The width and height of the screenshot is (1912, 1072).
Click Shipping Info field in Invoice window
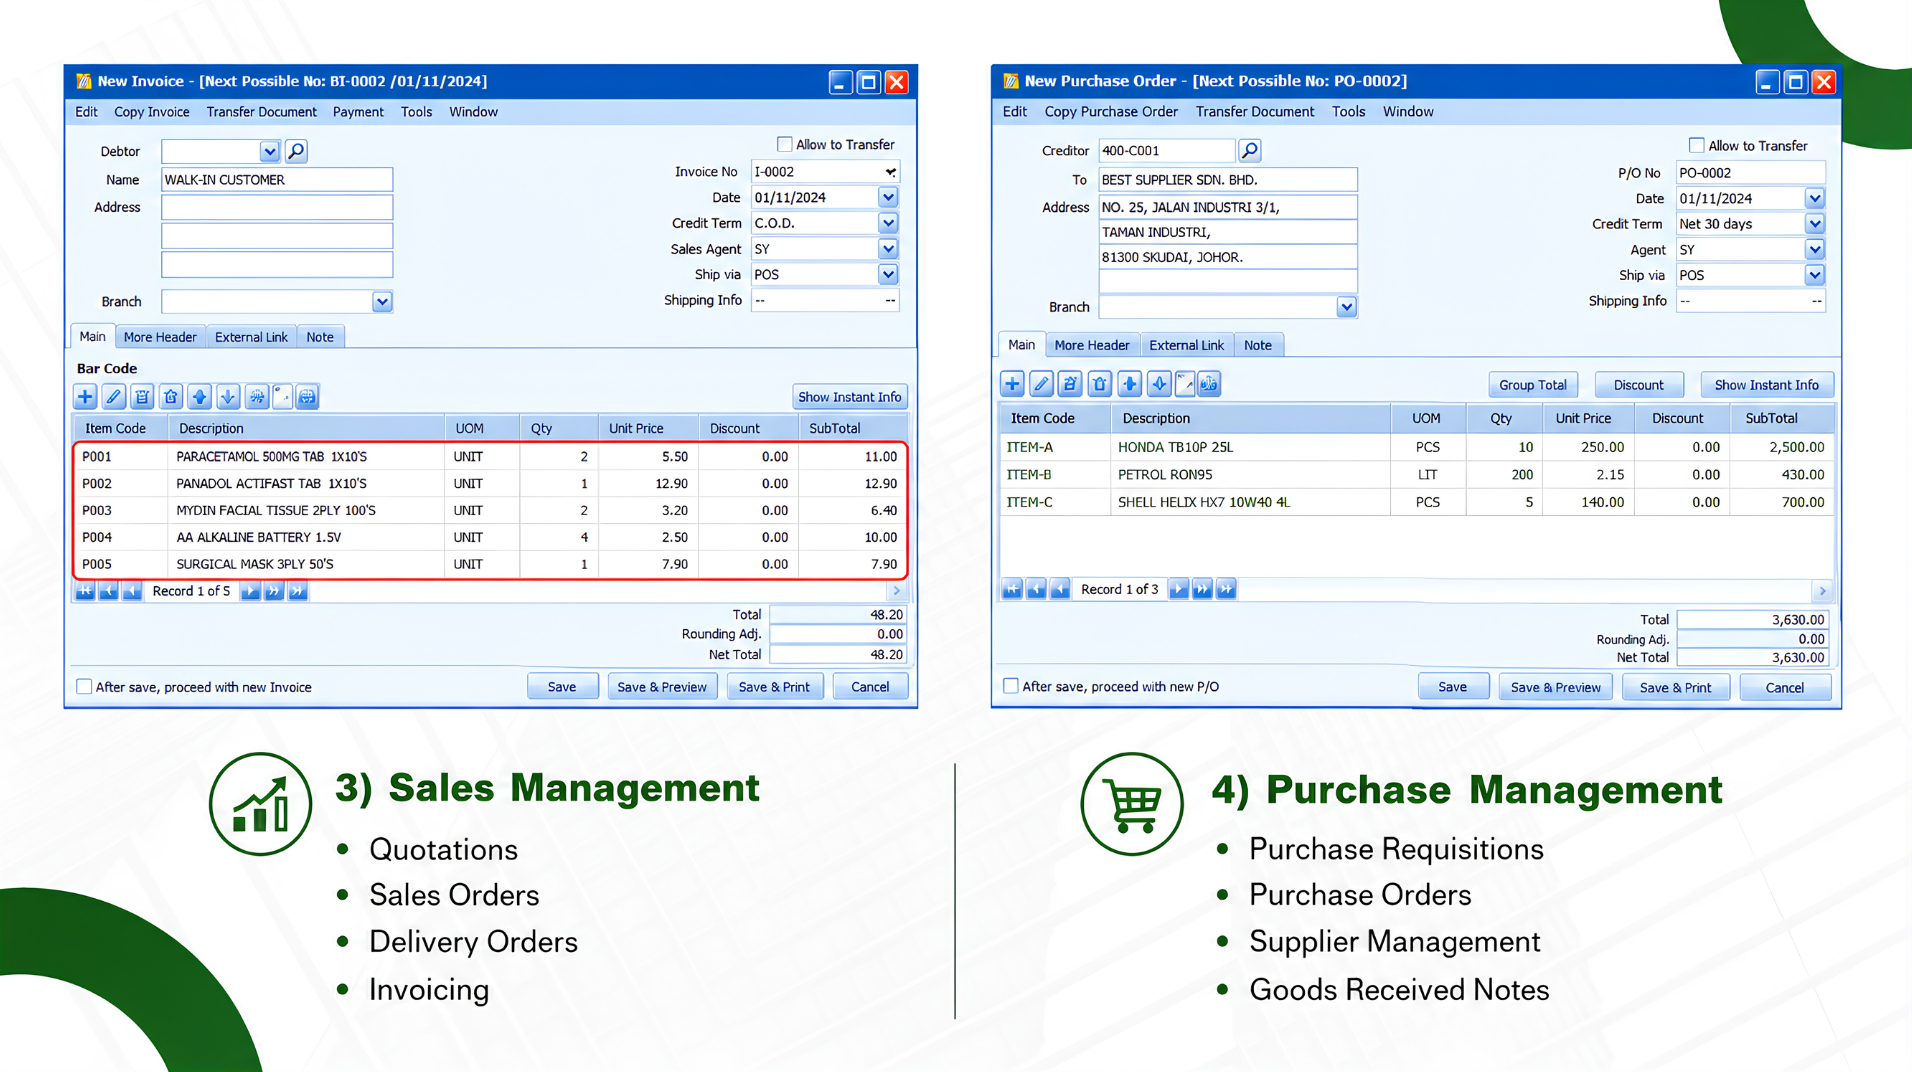[x=825, y=300]
